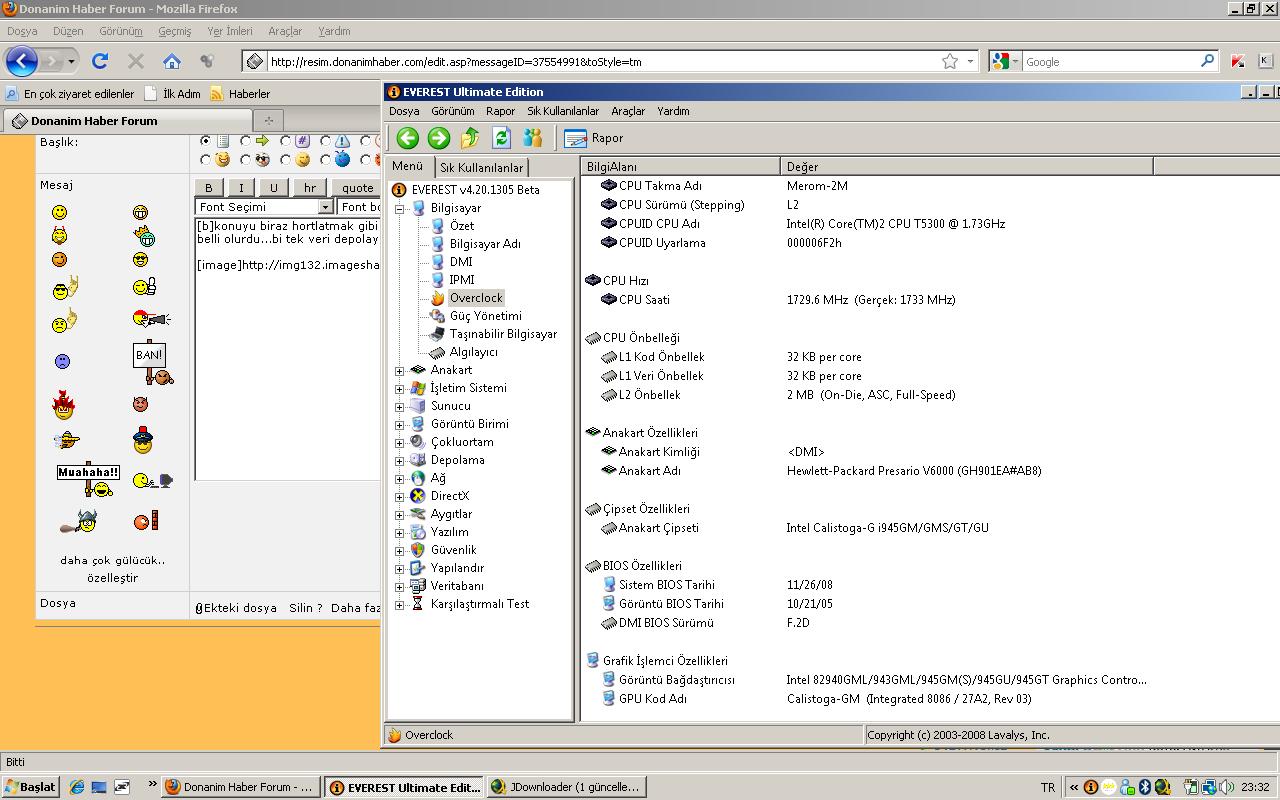Insert the police cap smiley
The height and width of the screenshot is (800, 1280).
coord(143,440)
